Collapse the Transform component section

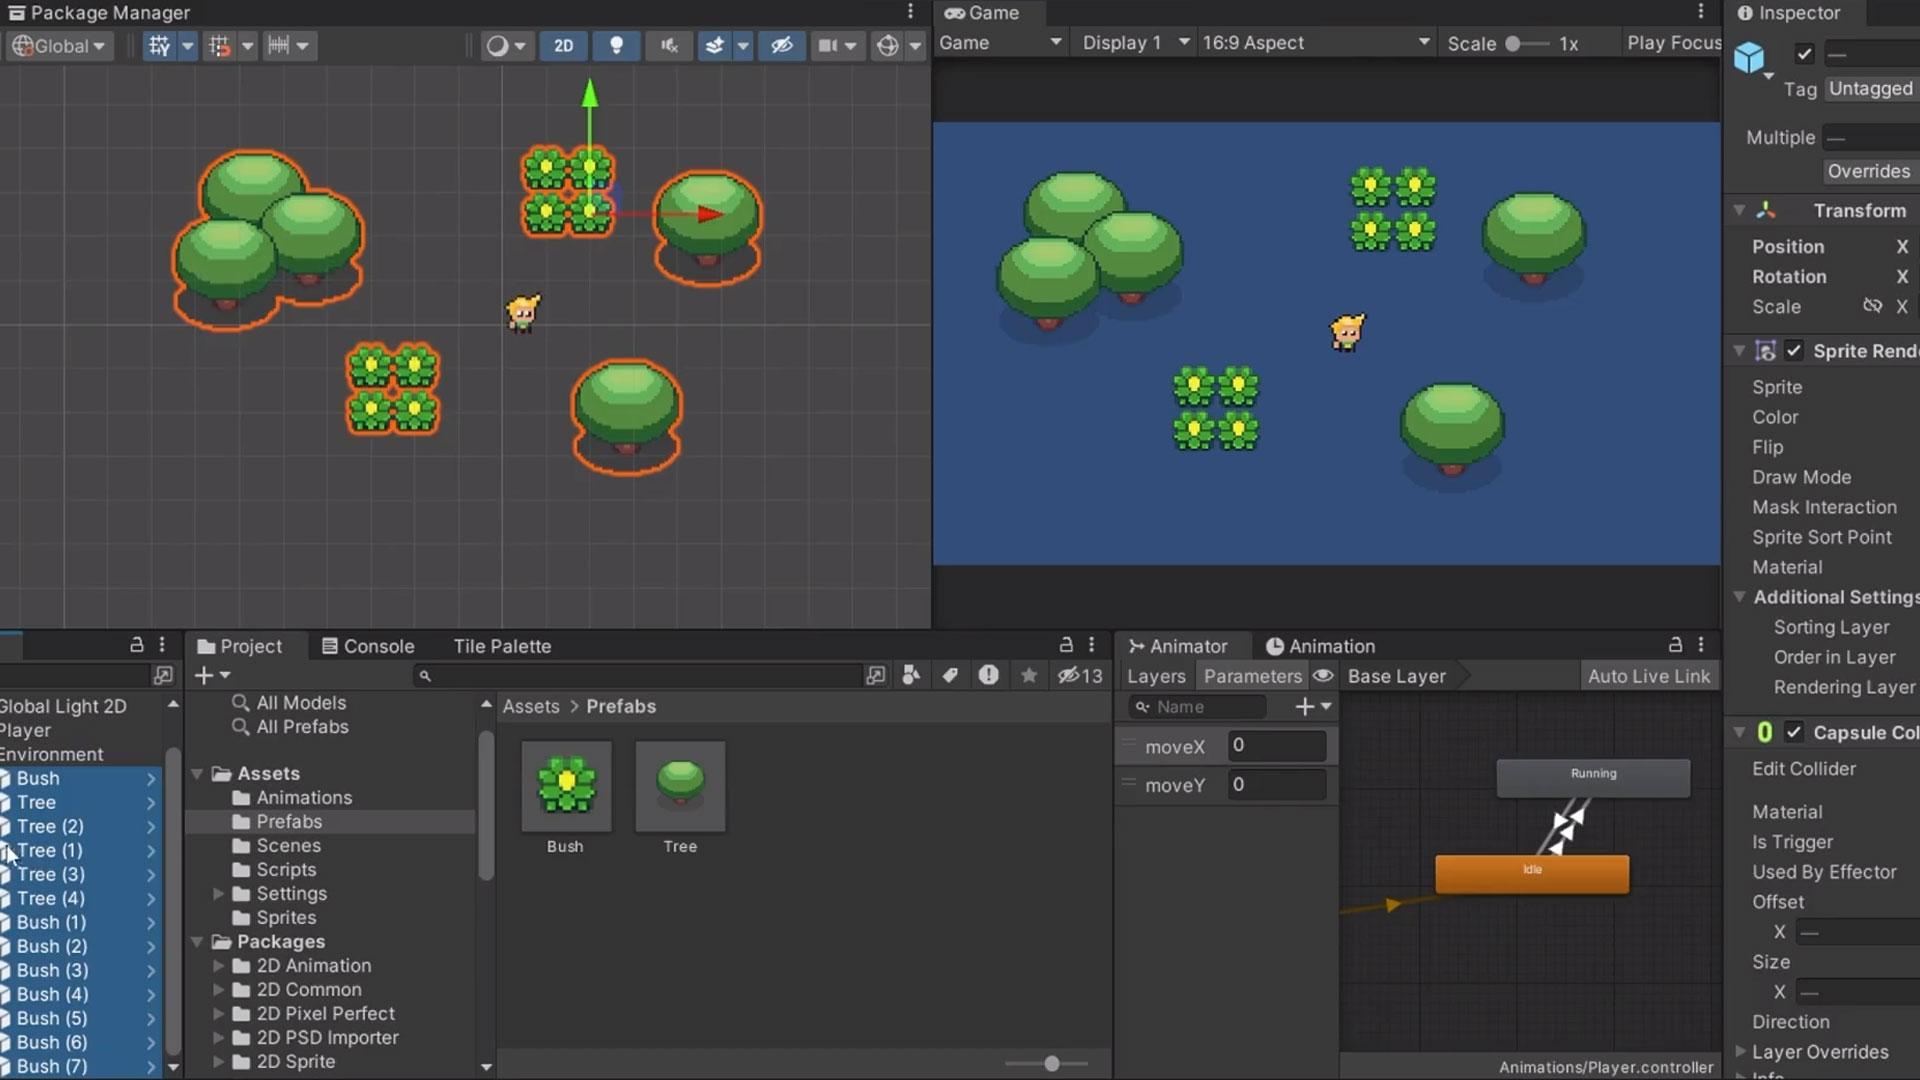1739,210
